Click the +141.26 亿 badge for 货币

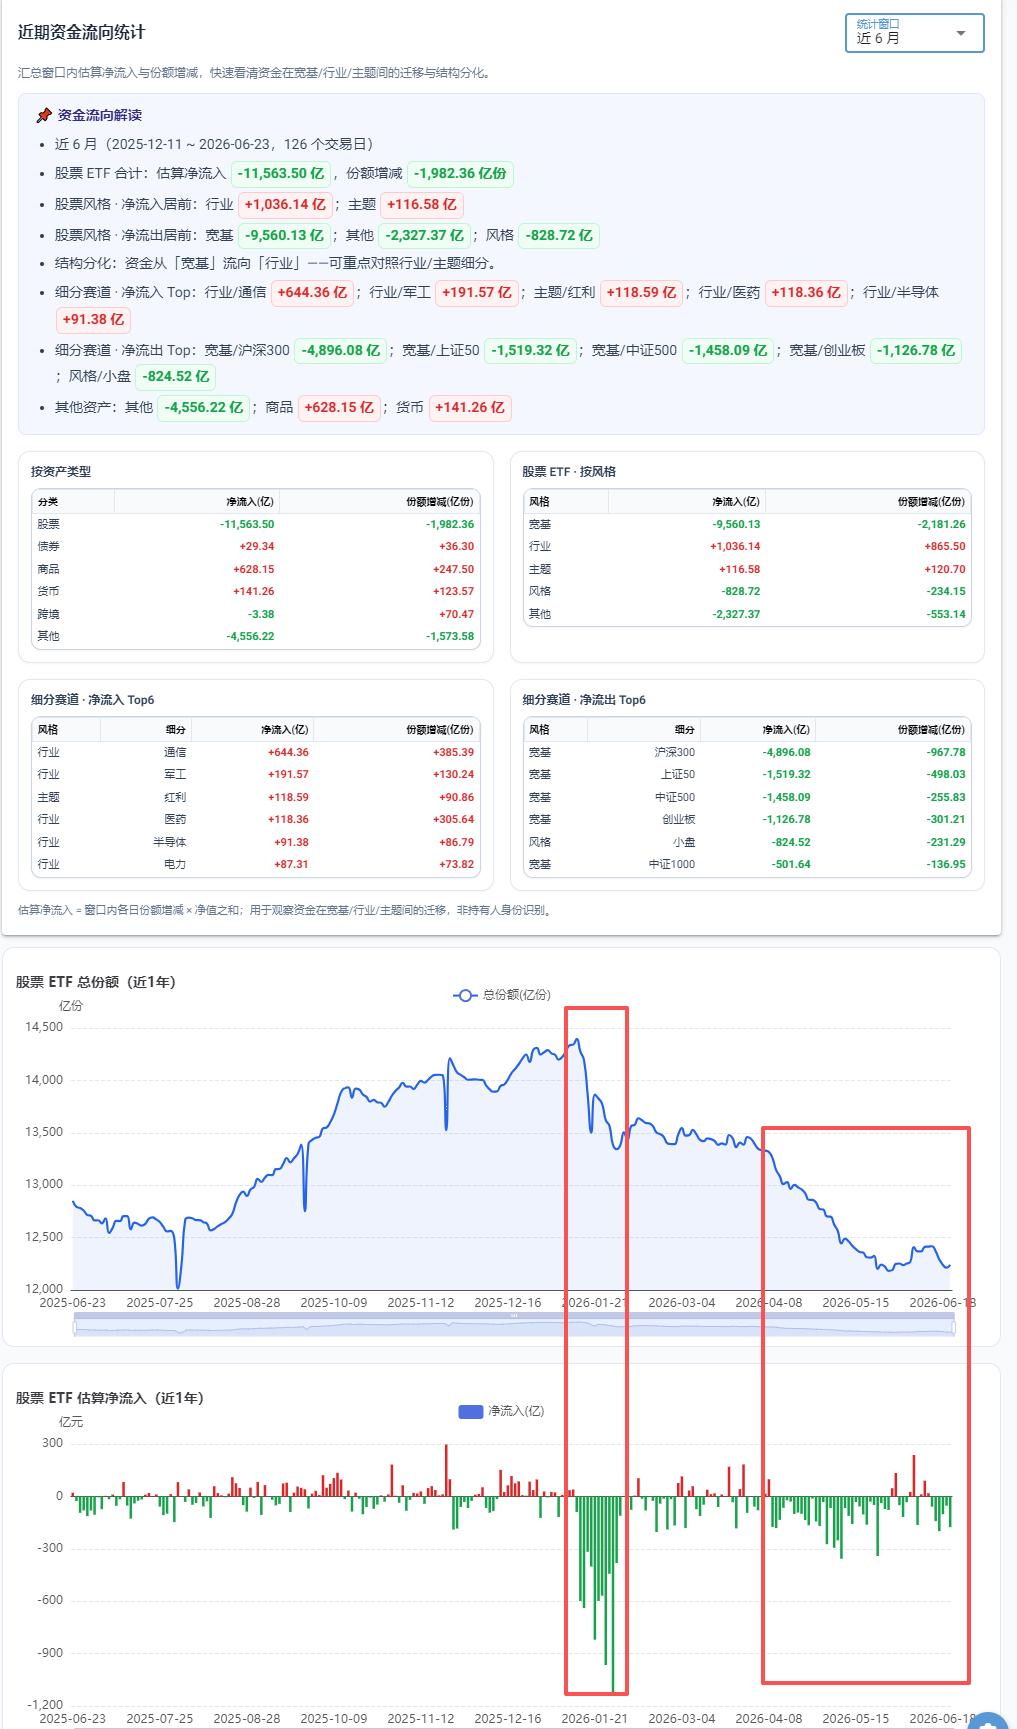click(x=470, y=408)
